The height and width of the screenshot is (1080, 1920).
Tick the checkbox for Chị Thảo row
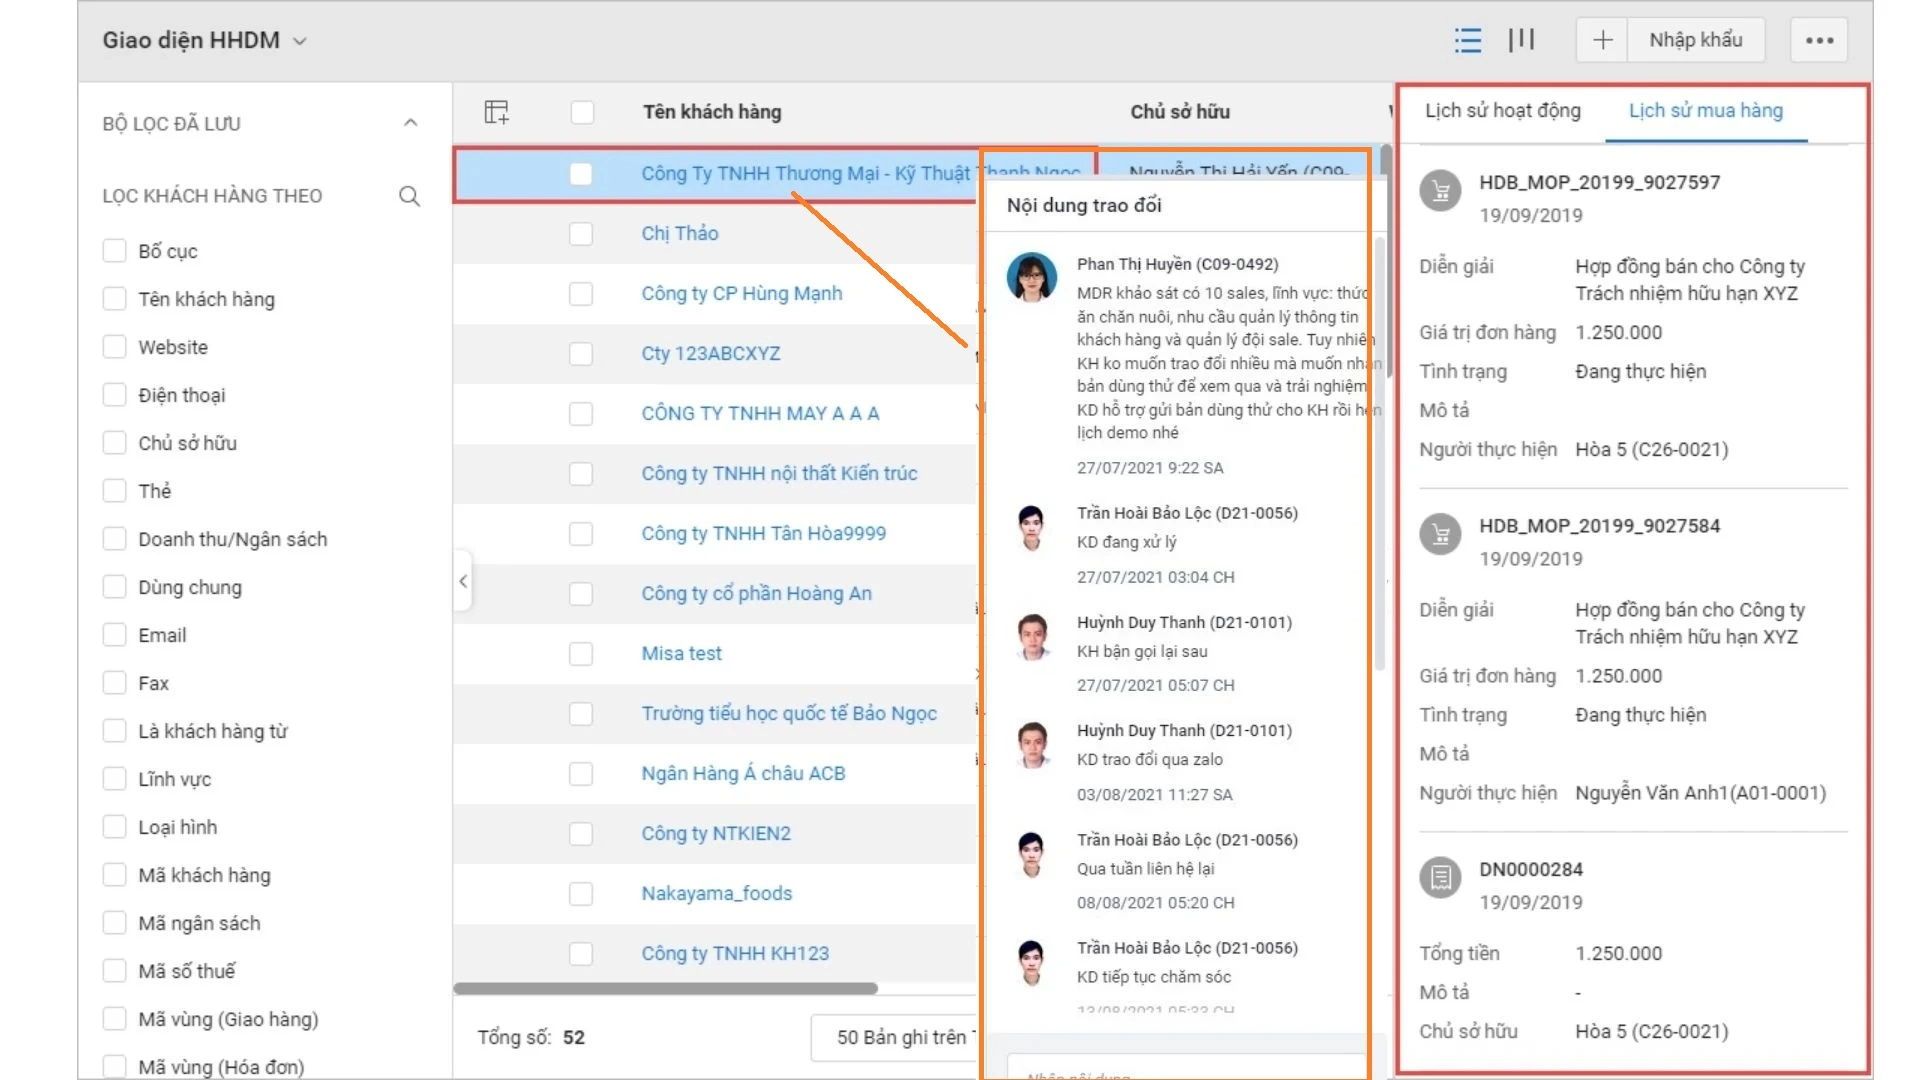coord(581,234)
